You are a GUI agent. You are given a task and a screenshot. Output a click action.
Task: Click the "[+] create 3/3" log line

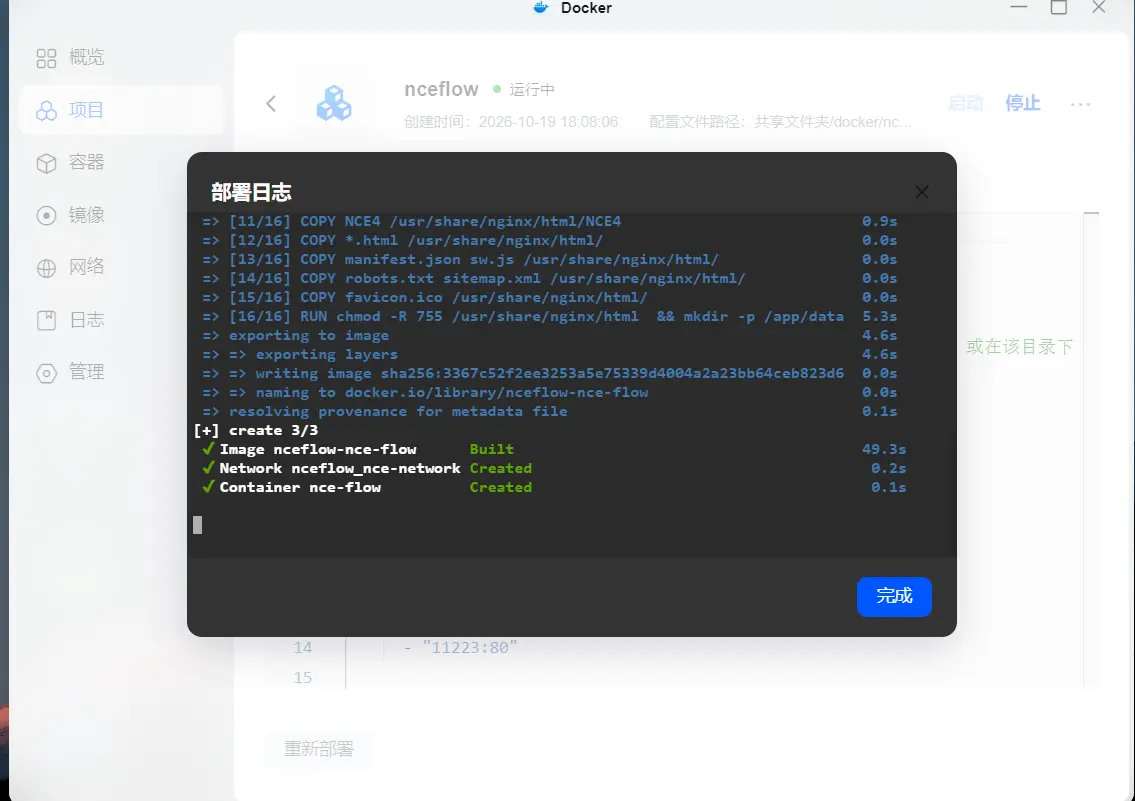click(x=256, y=431)
